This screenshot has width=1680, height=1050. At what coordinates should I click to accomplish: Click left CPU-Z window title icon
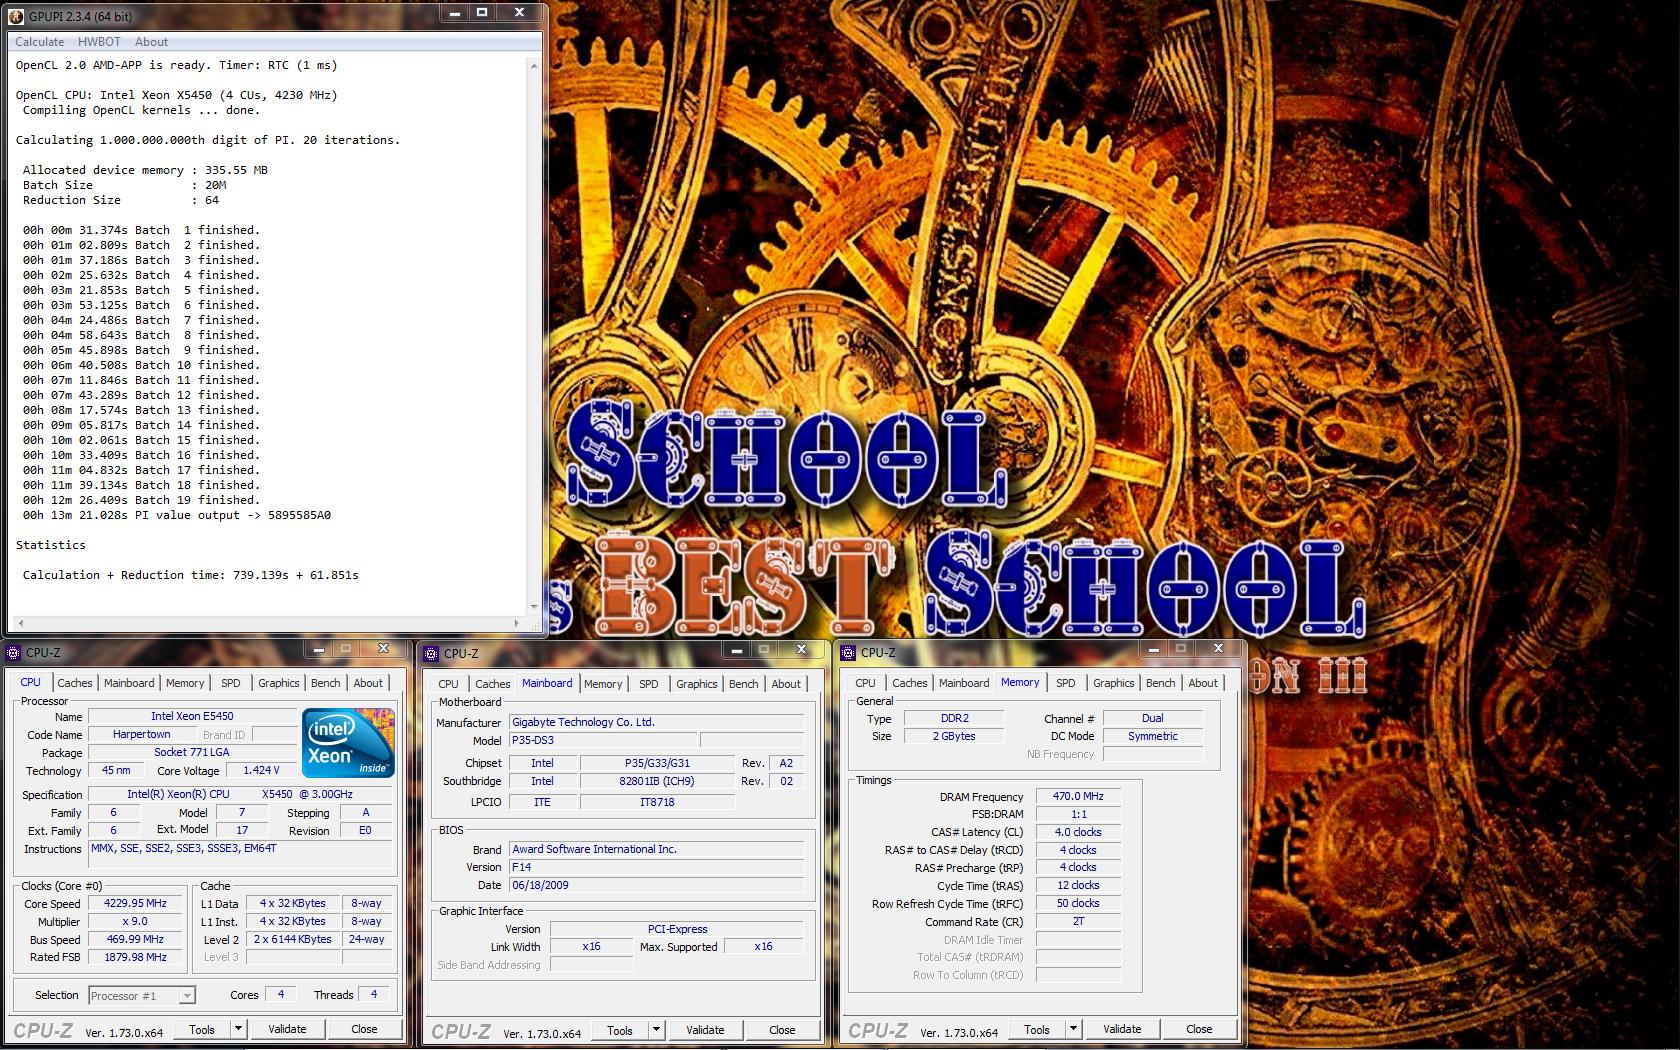click(x=13, y=653)
